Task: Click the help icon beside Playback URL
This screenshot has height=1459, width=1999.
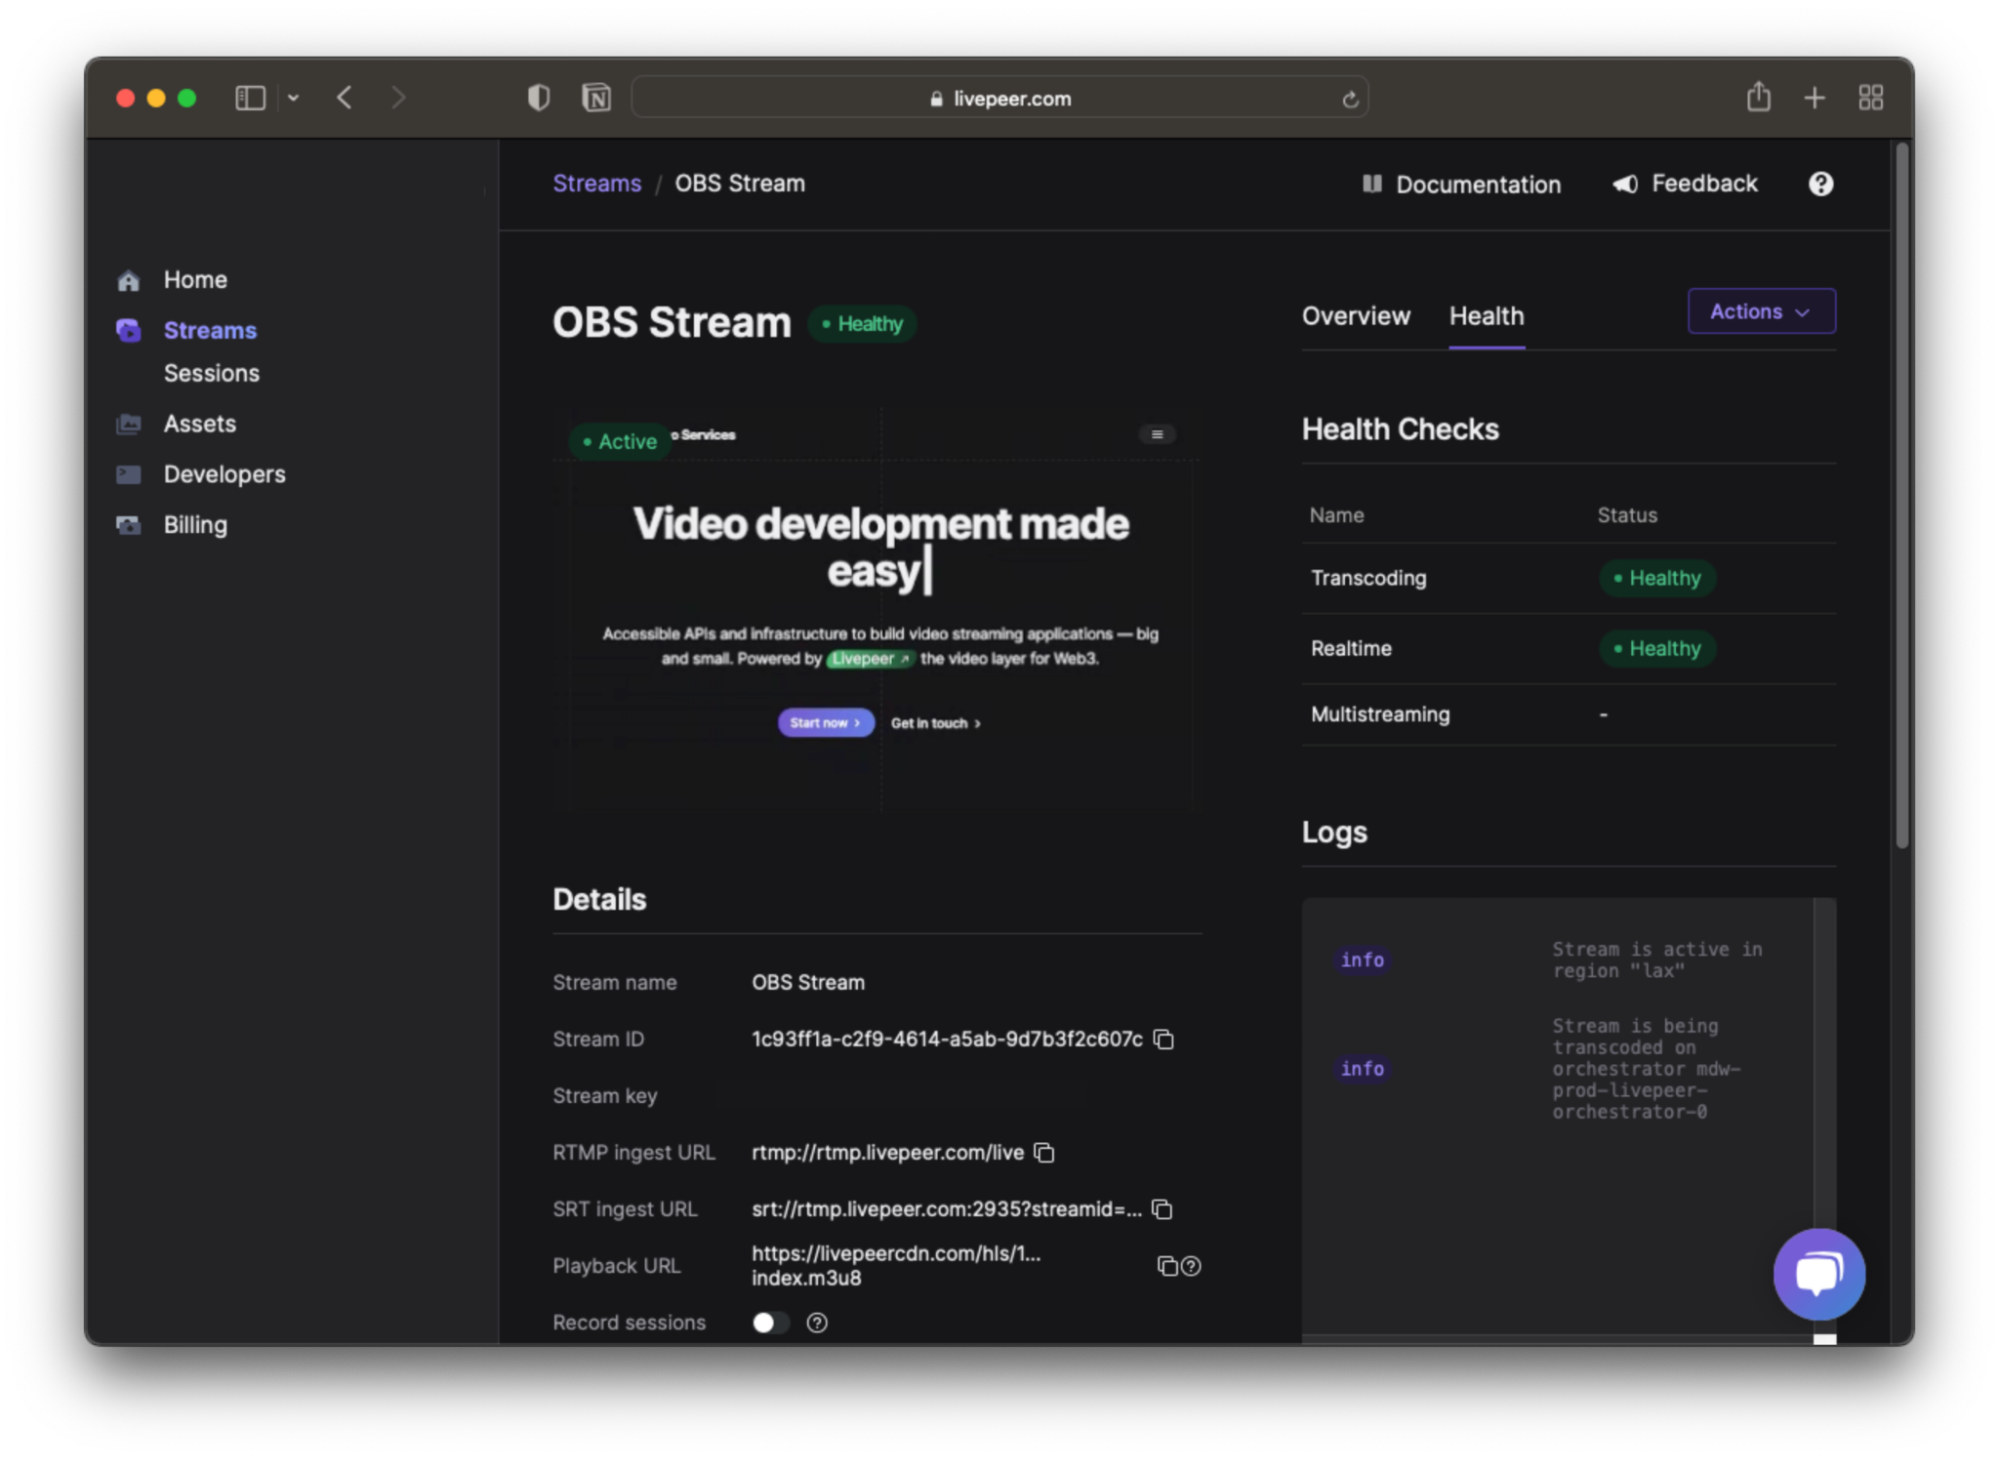Action: click(1191, 1266)
